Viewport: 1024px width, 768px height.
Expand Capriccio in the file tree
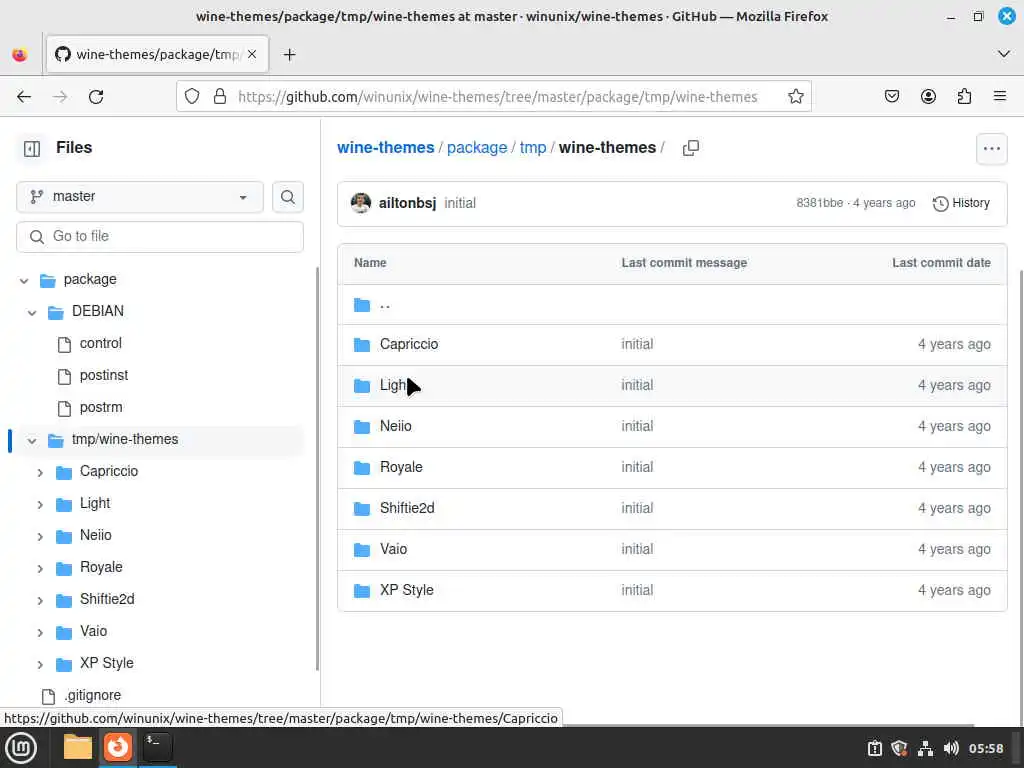click(x=40, y=472)
